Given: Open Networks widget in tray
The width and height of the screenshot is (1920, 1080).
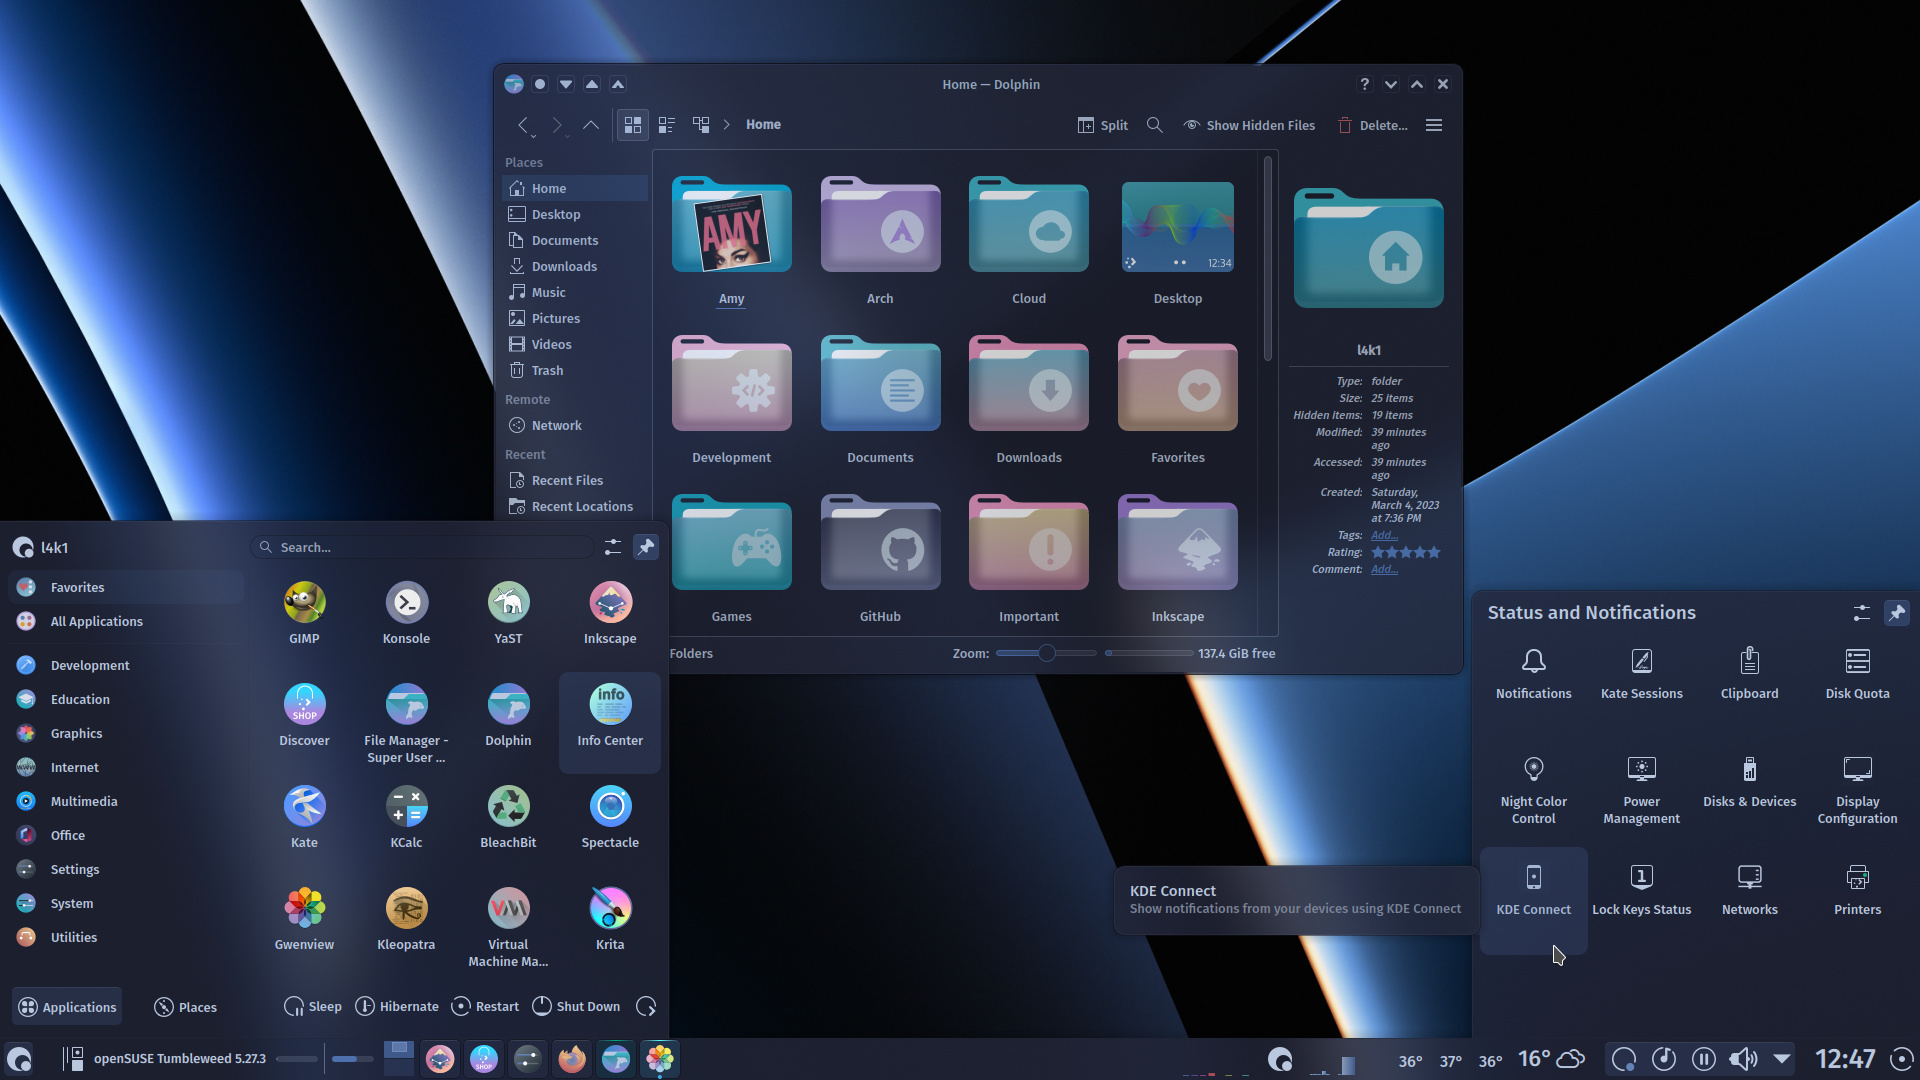Looking at the screenshot, I should click(x=1749, y=889).
